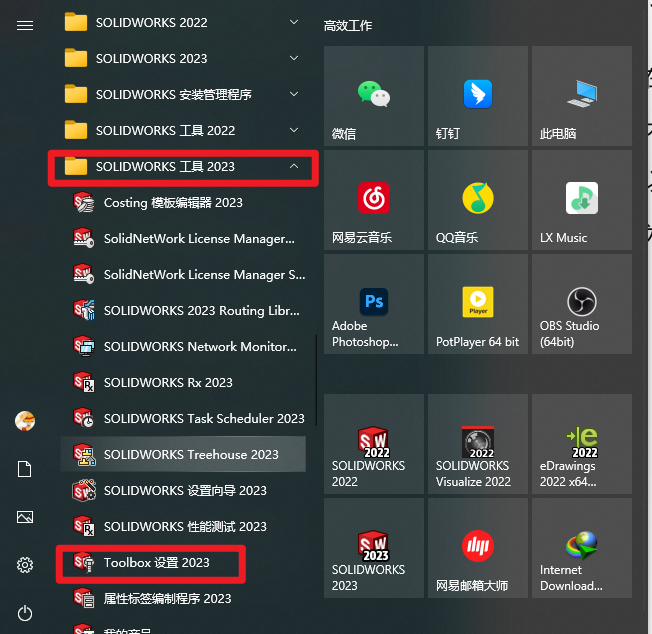The image size is (652, 634).
Task: Open SOLIDWORKS 设置向导 2023
Action: tap(183, 491)
